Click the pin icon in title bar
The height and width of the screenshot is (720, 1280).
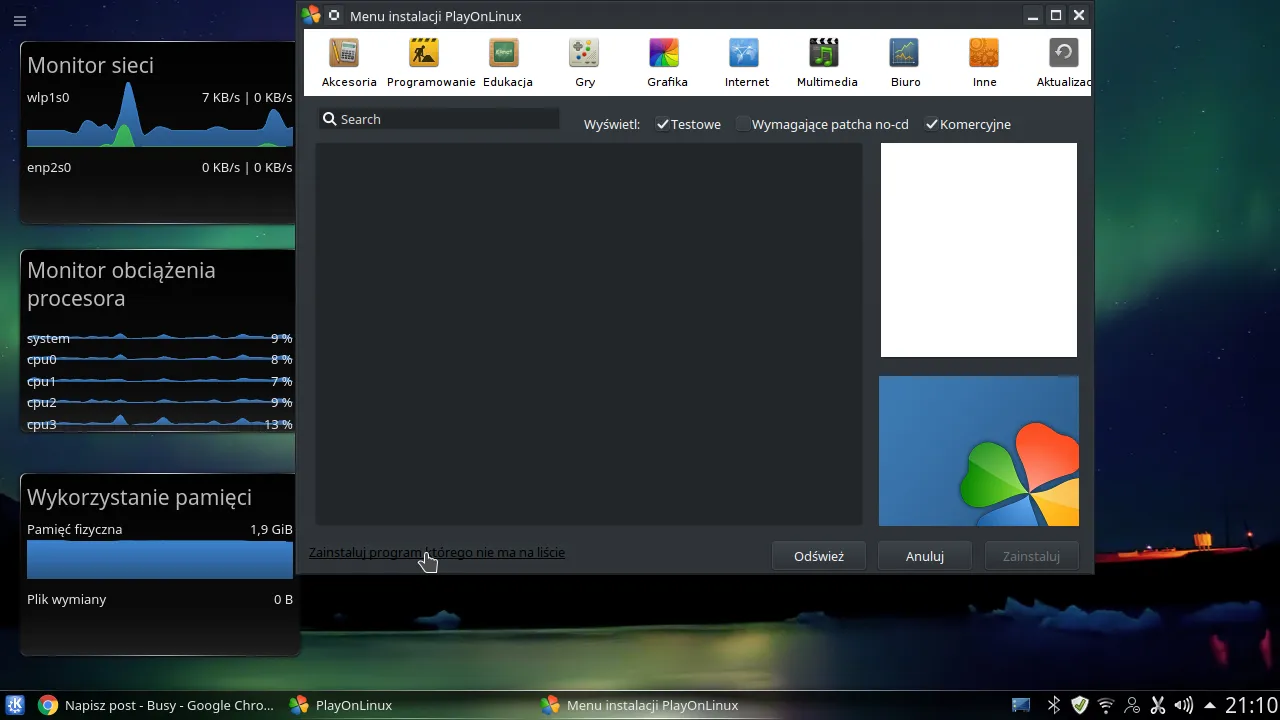pyautogui.click(x=334, y=15)
